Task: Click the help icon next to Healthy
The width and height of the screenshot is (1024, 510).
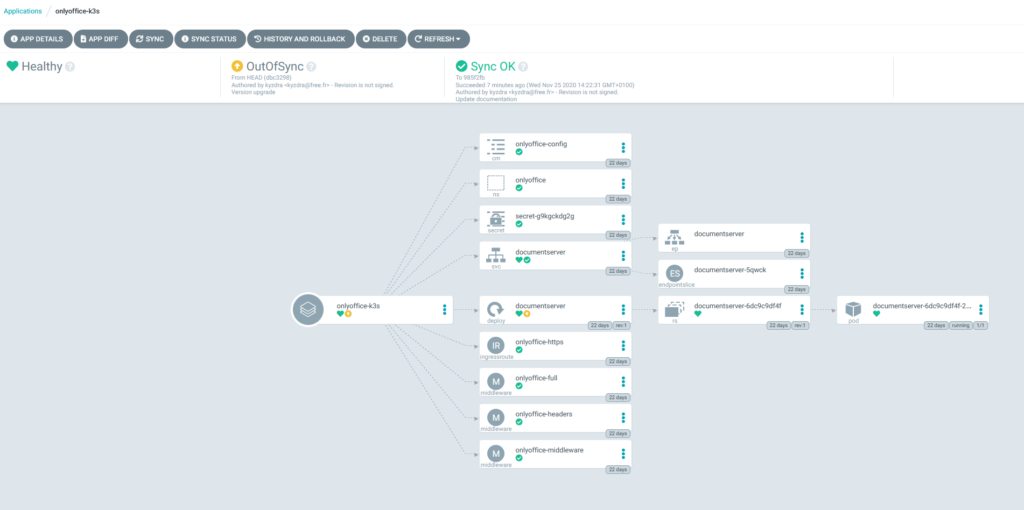Action: (70, 67)
